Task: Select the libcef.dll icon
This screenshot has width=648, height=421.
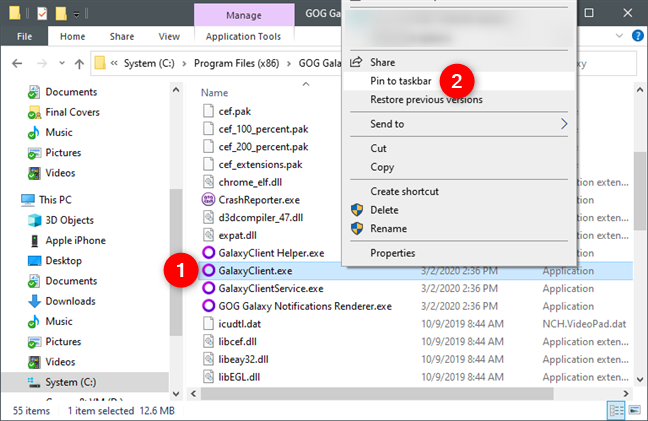Action: coord(208,342)
